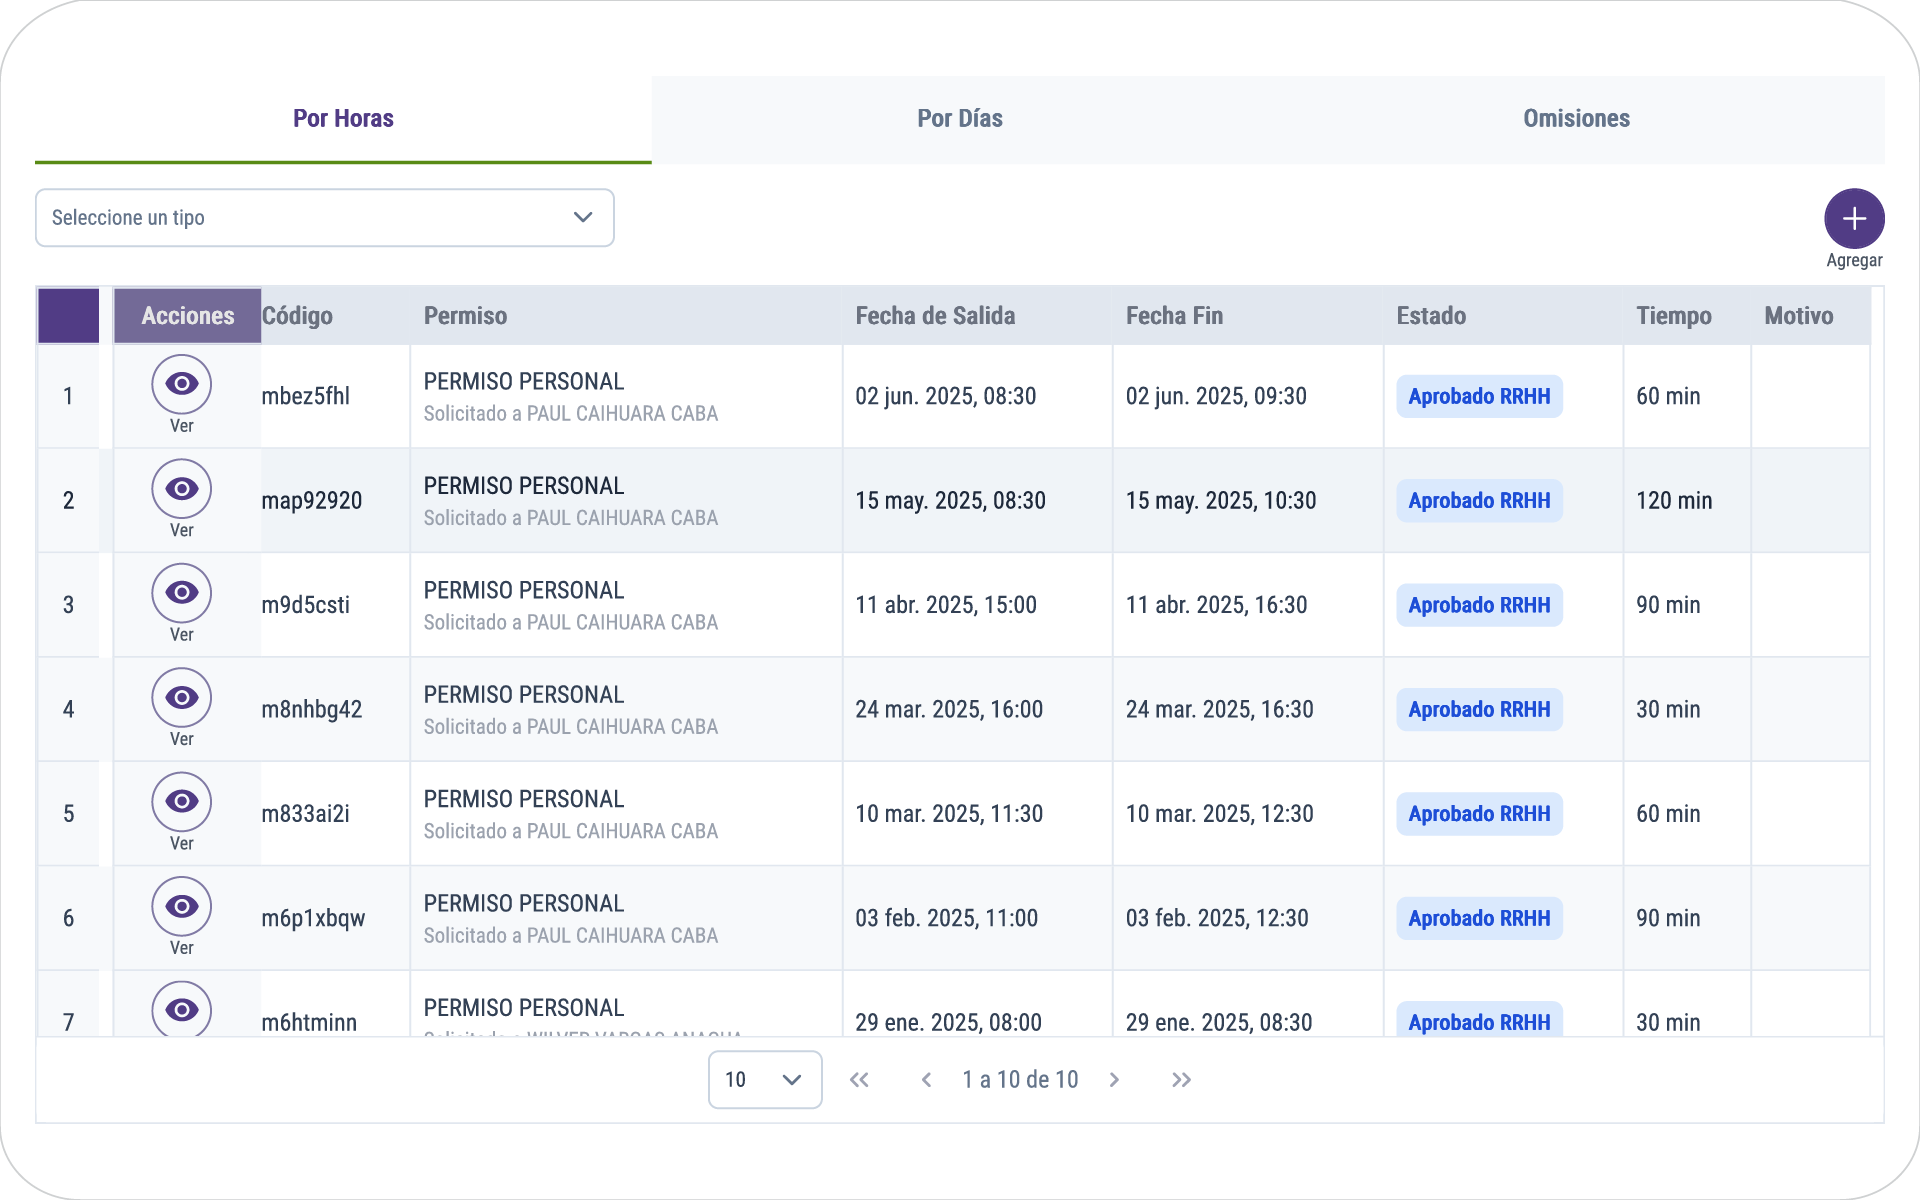Switch to the Por Días tab

959,119
